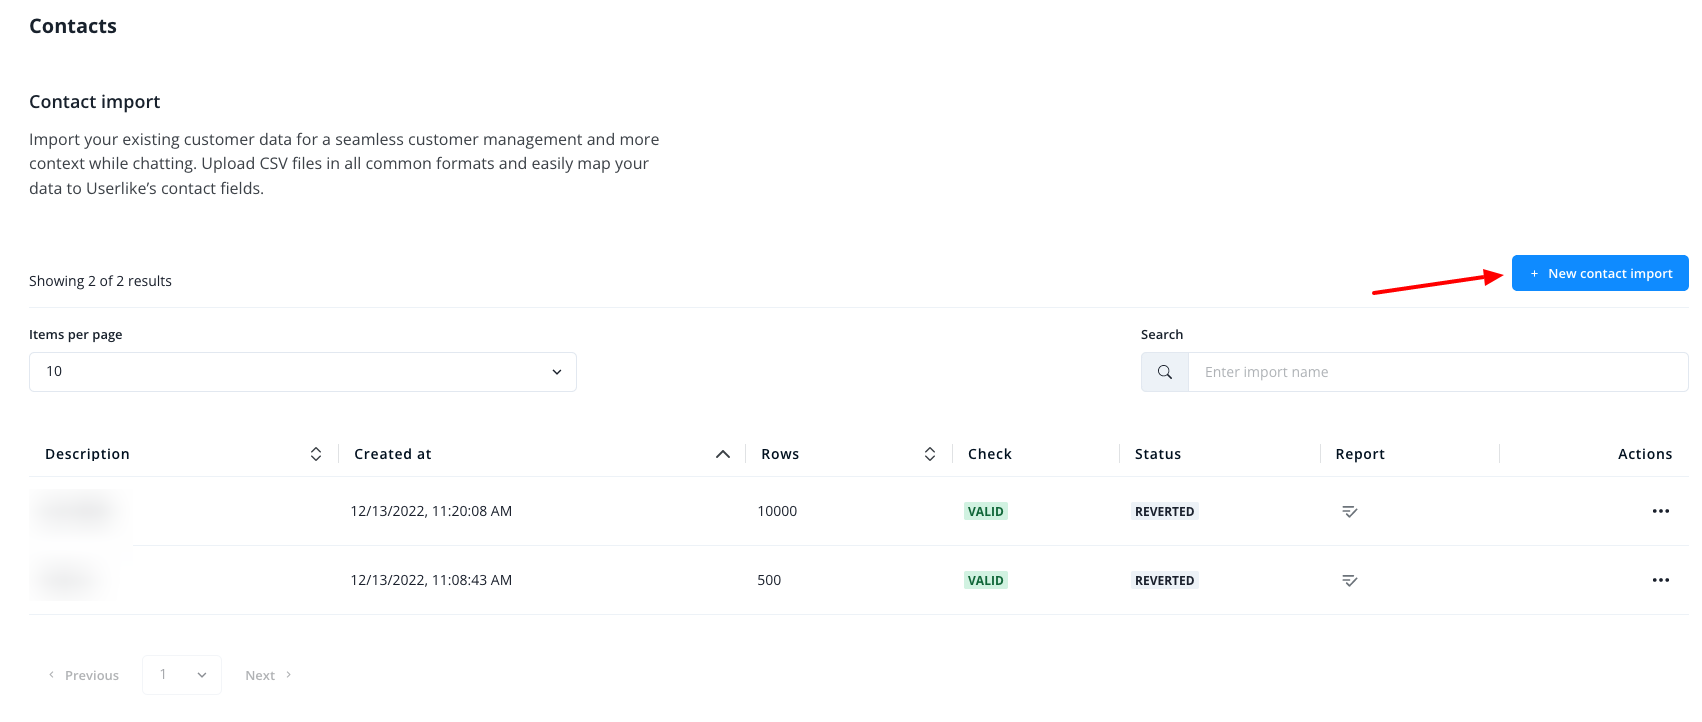
Task: Open report icon for 10000-row import
Action: point(1349,512)
